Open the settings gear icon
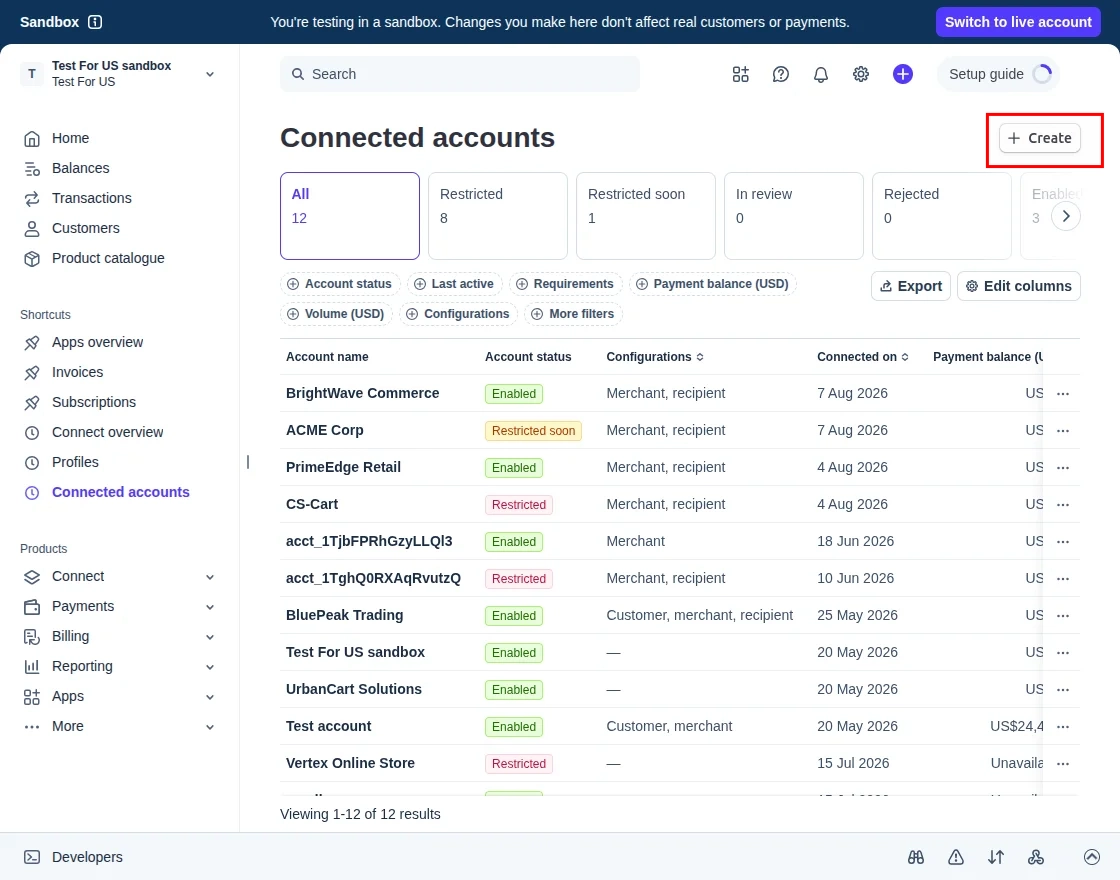 (x=861, y=74)
